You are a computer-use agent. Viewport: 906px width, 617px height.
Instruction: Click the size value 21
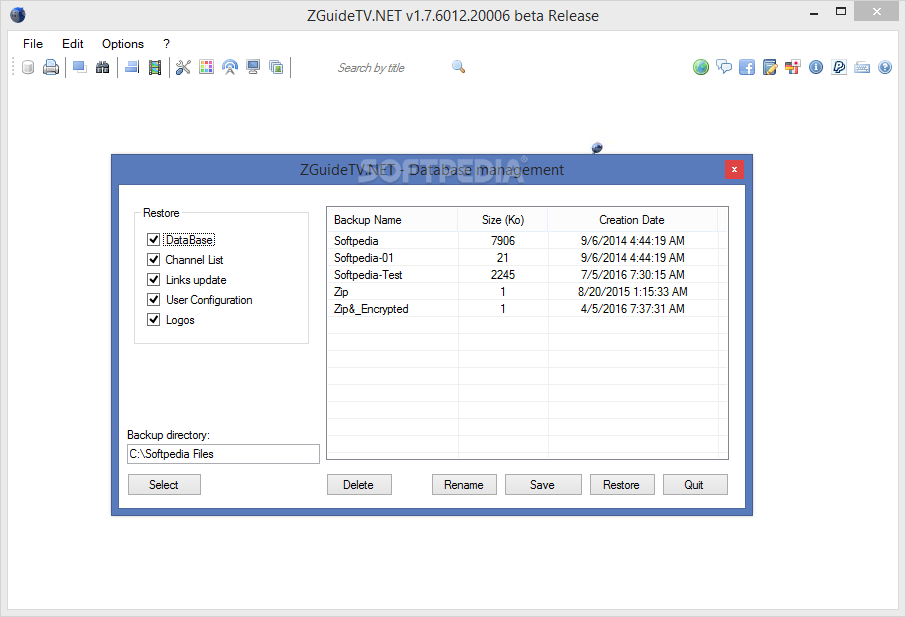[x=503, y=258]
